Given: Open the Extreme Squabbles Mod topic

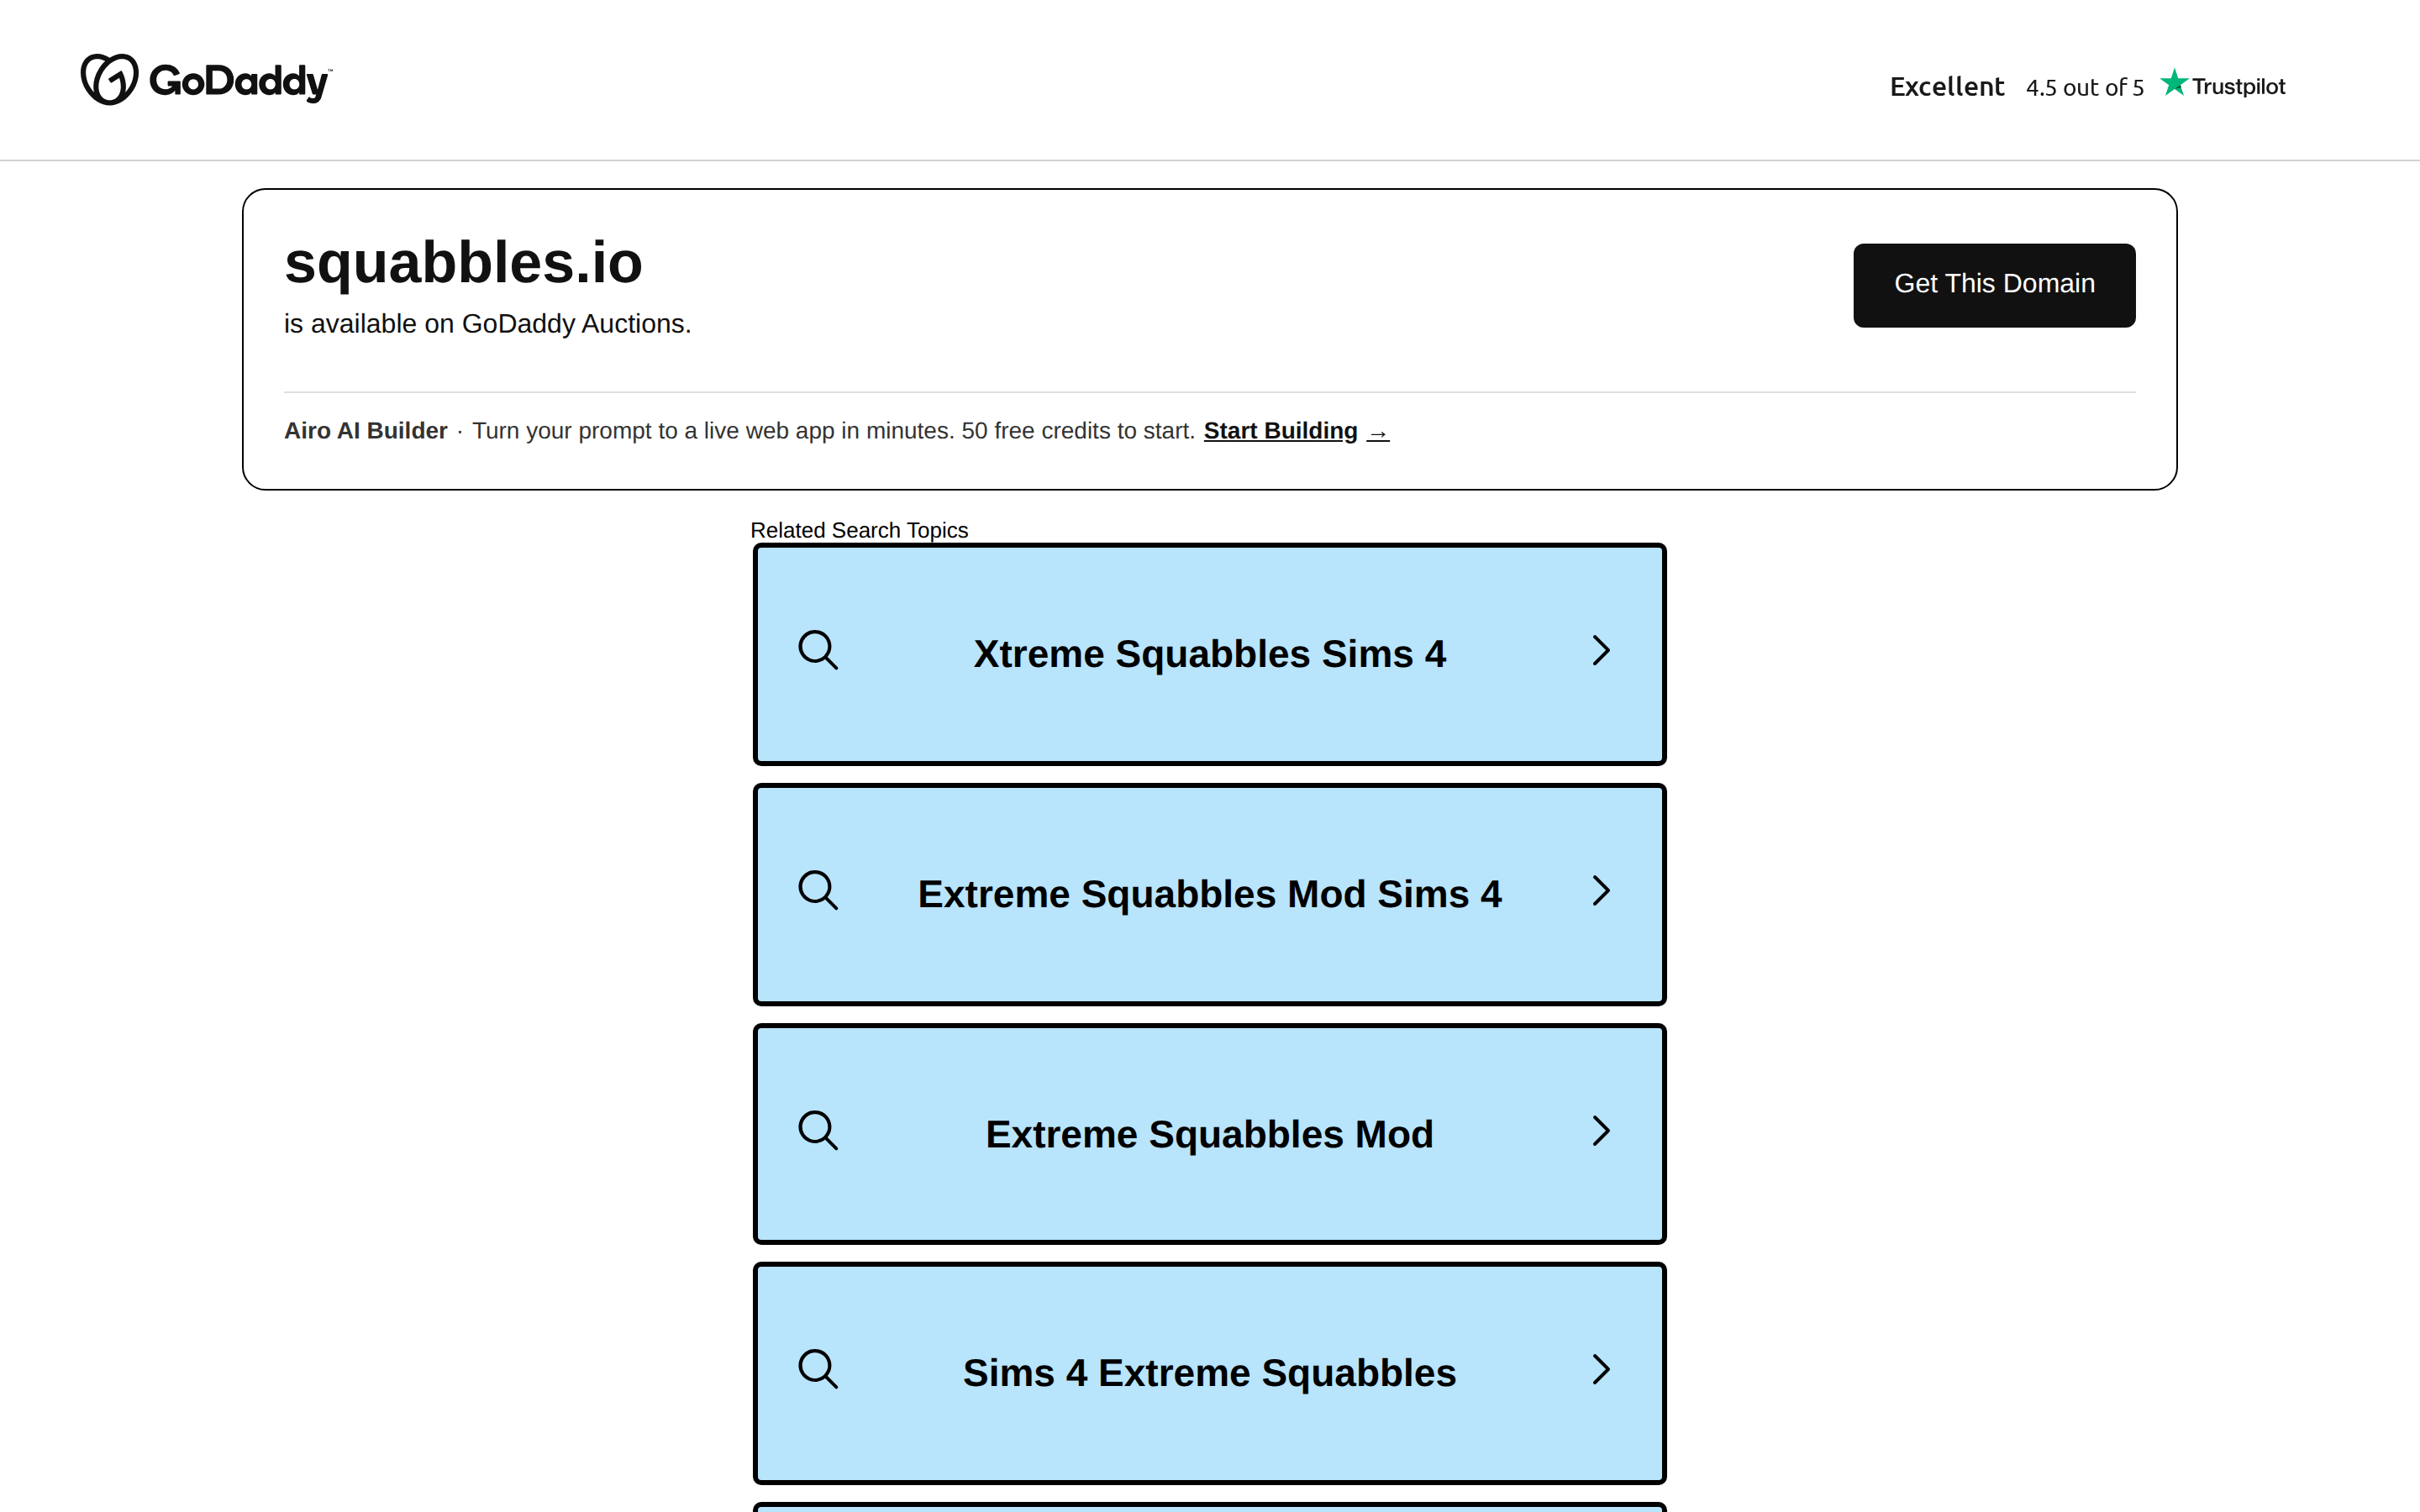Looking at the screenshot, I should pos(1209,1134).
